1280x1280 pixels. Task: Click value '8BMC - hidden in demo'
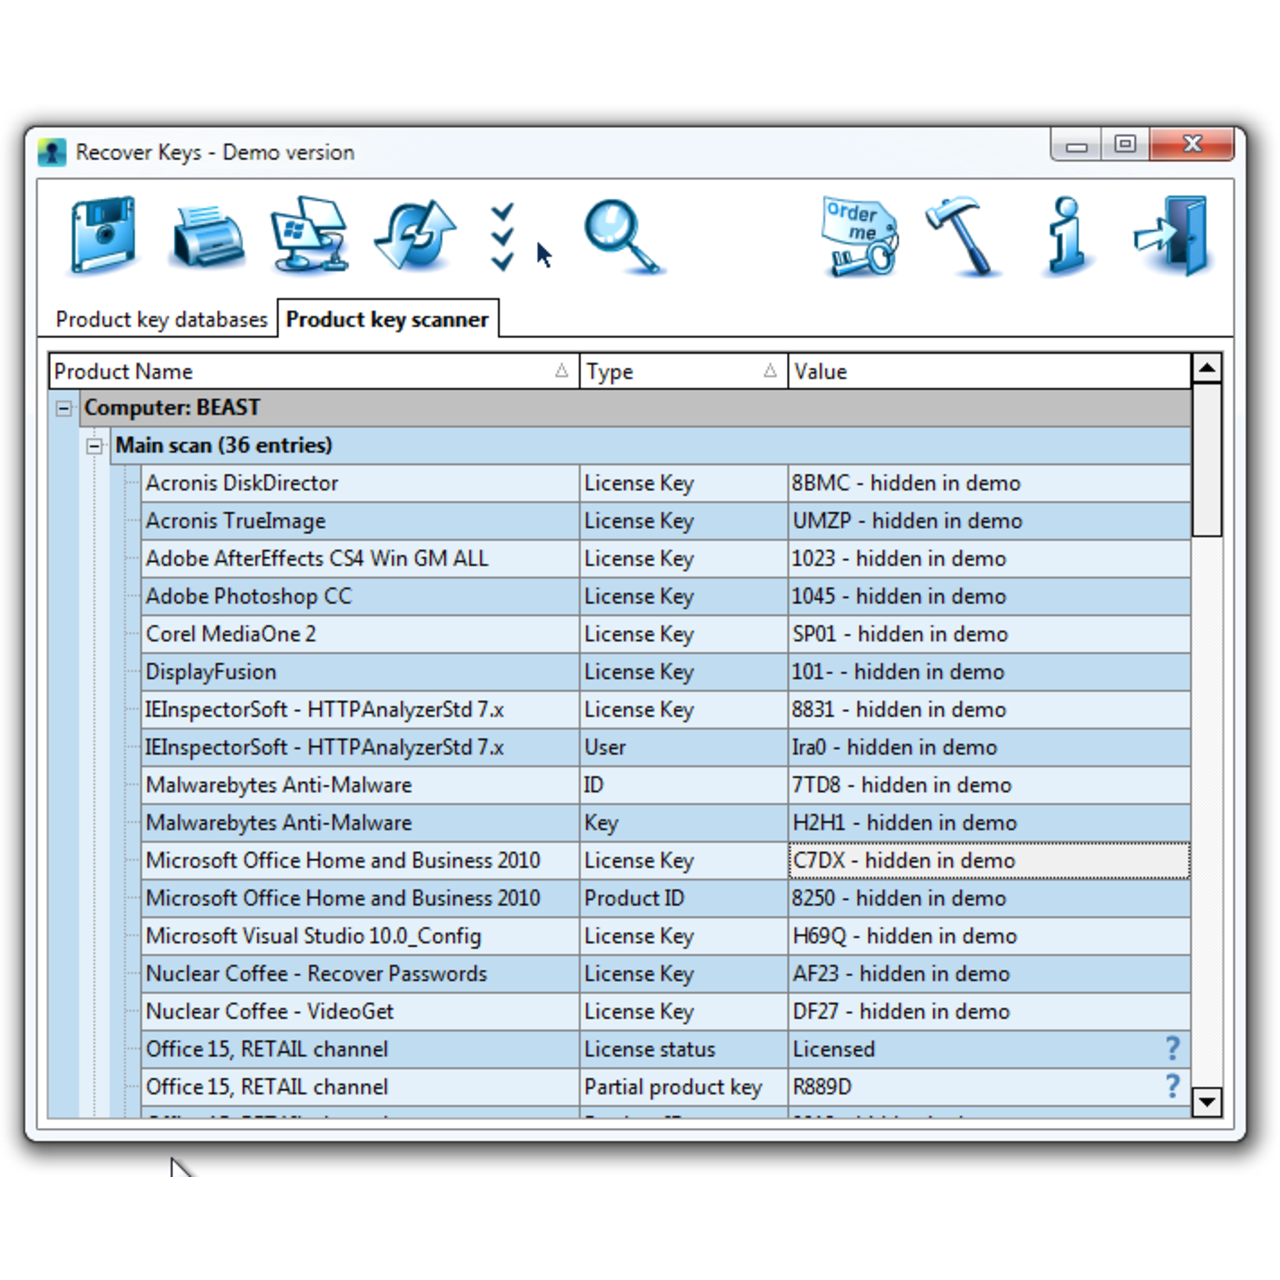[906, 483]
